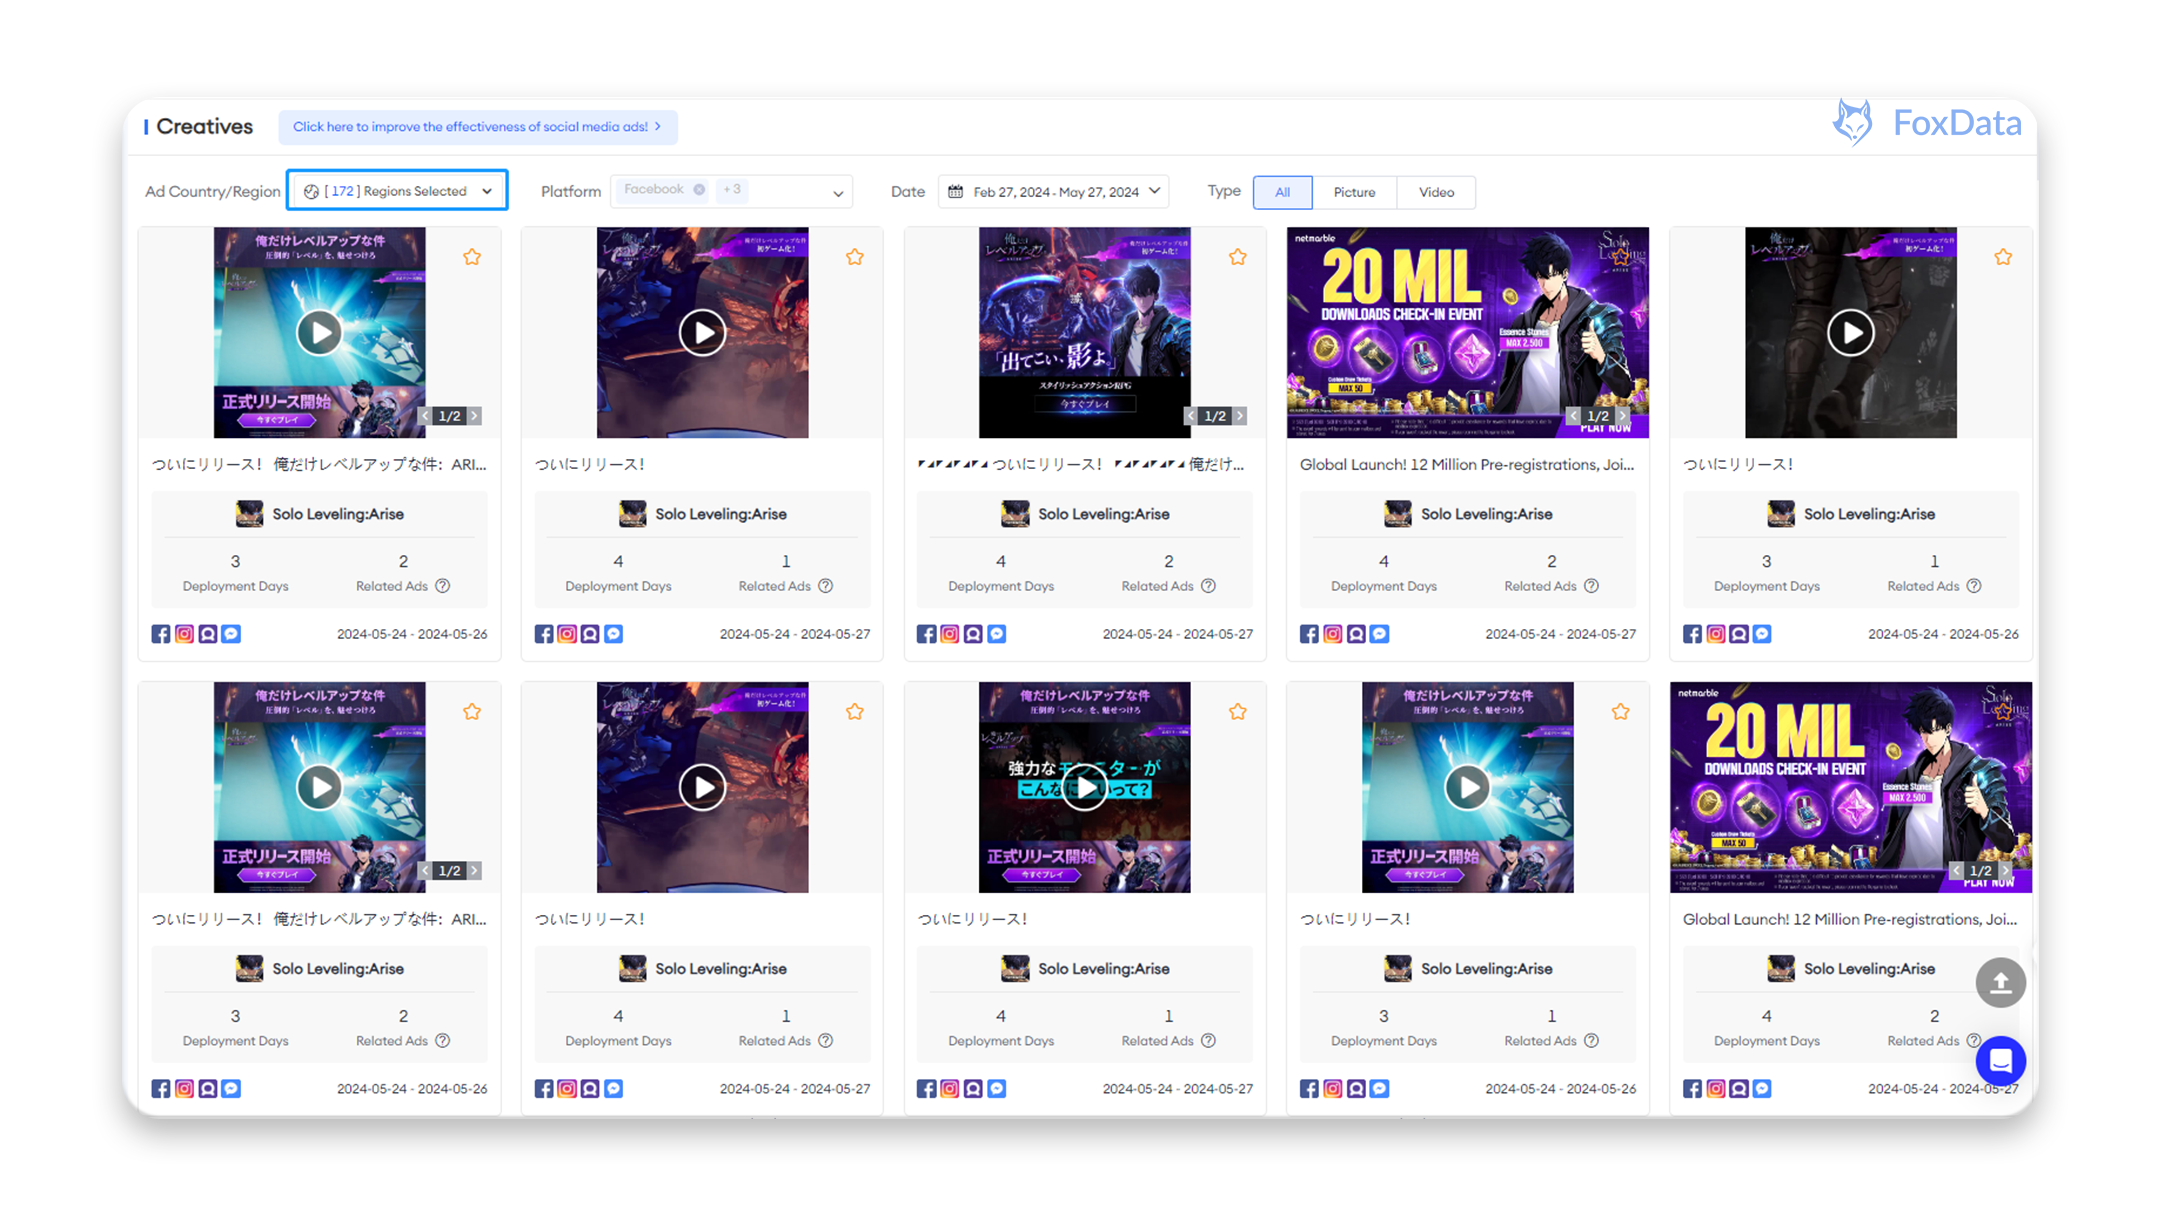Screen dimensions: 2160x1216
Task: Favorite the 強力なモンスターが video creative
Action: 1237,712
